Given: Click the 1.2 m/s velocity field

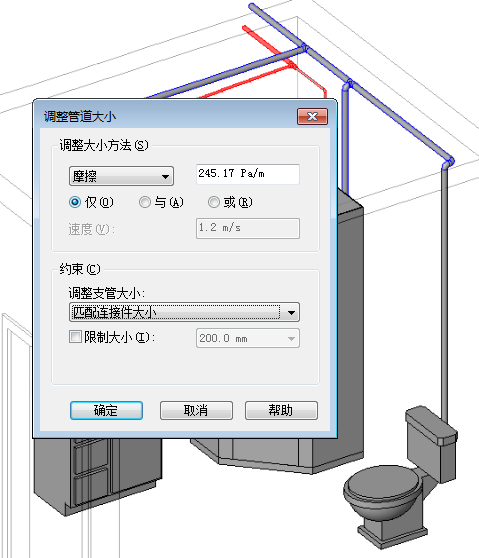Looking at the screenshot, I should coord(248,228).
